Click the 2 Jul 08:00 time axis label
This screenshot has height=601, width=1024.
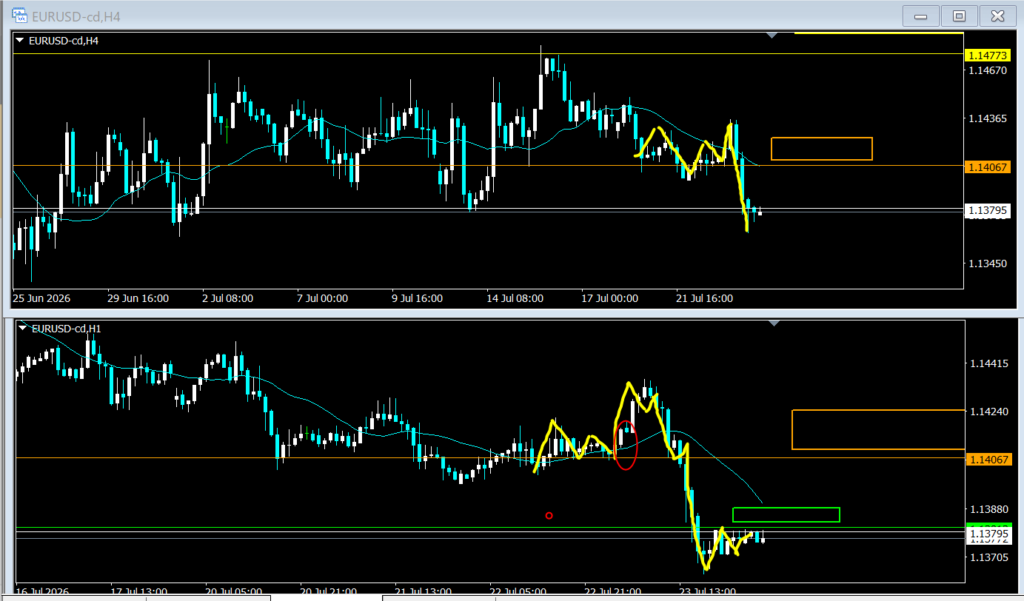click(x=227, y=299)
